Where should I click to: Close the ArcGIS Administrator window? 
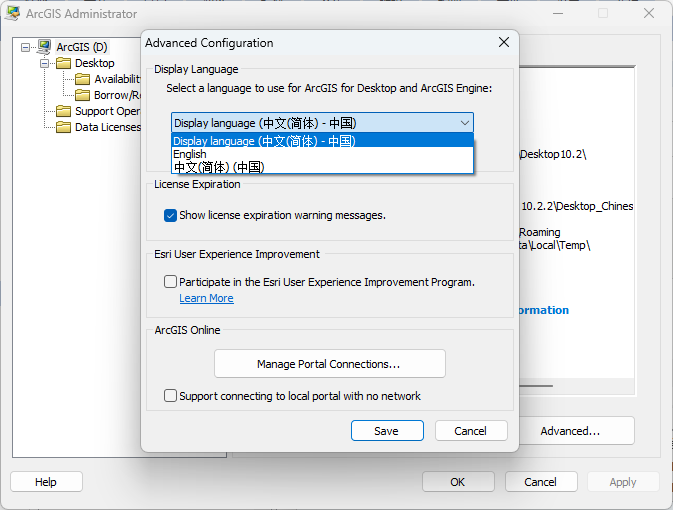(649, 13)
